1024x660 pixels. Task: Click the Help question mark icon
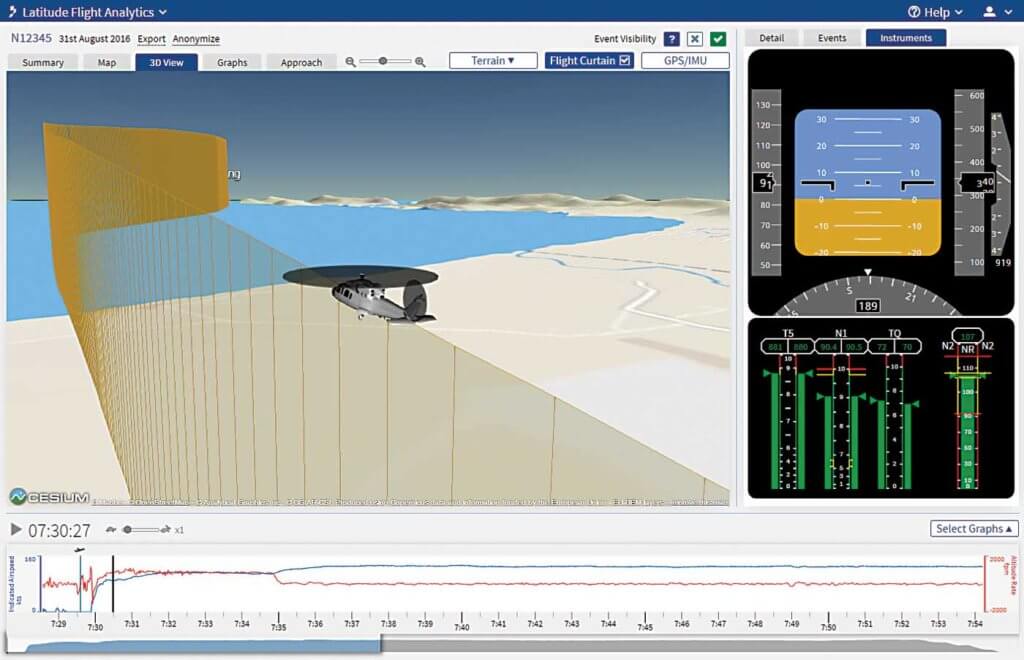tap(914, 12)
